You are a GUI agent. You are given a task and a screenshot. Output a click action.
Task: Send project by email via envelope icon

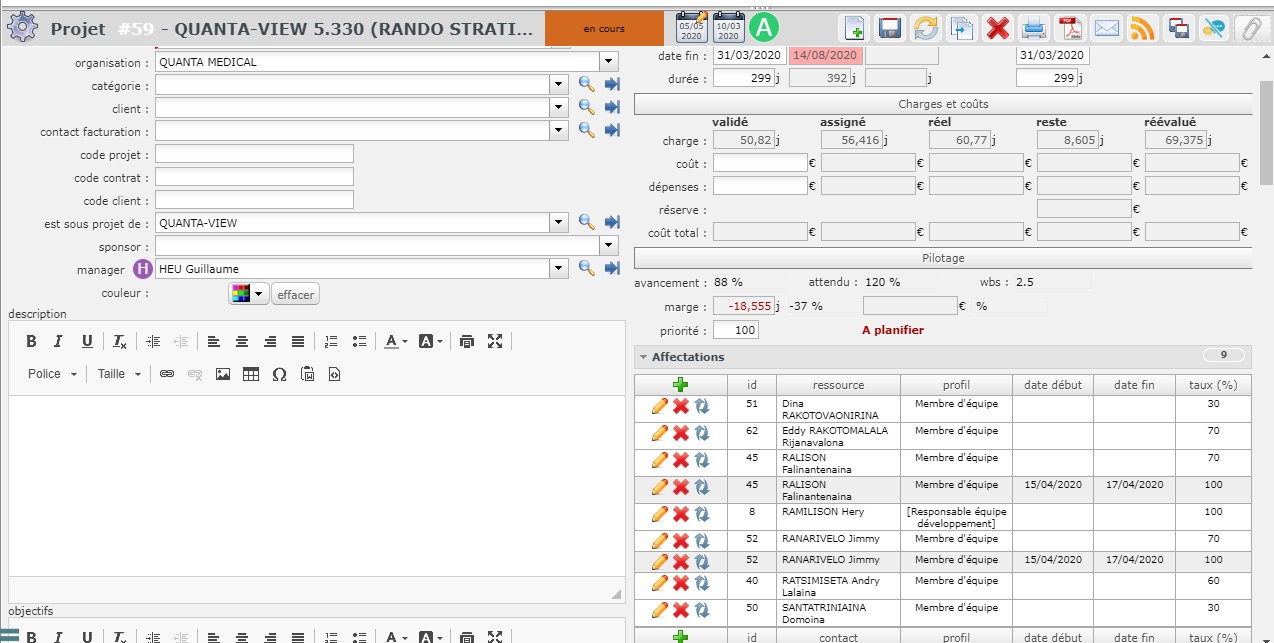click(1106, 28)
